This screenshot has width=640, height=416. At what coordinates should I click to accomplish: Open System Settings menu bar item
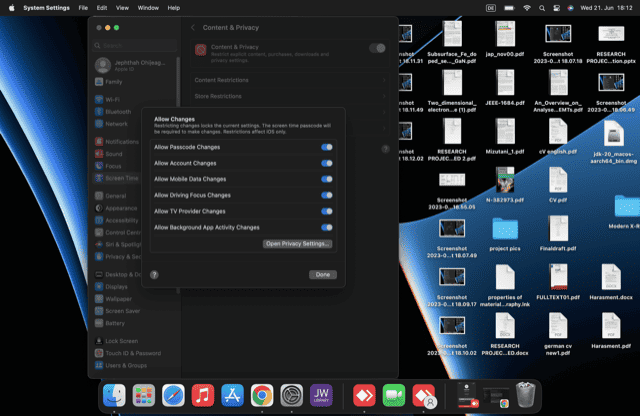pyautogui.click(x=47, y=8)
